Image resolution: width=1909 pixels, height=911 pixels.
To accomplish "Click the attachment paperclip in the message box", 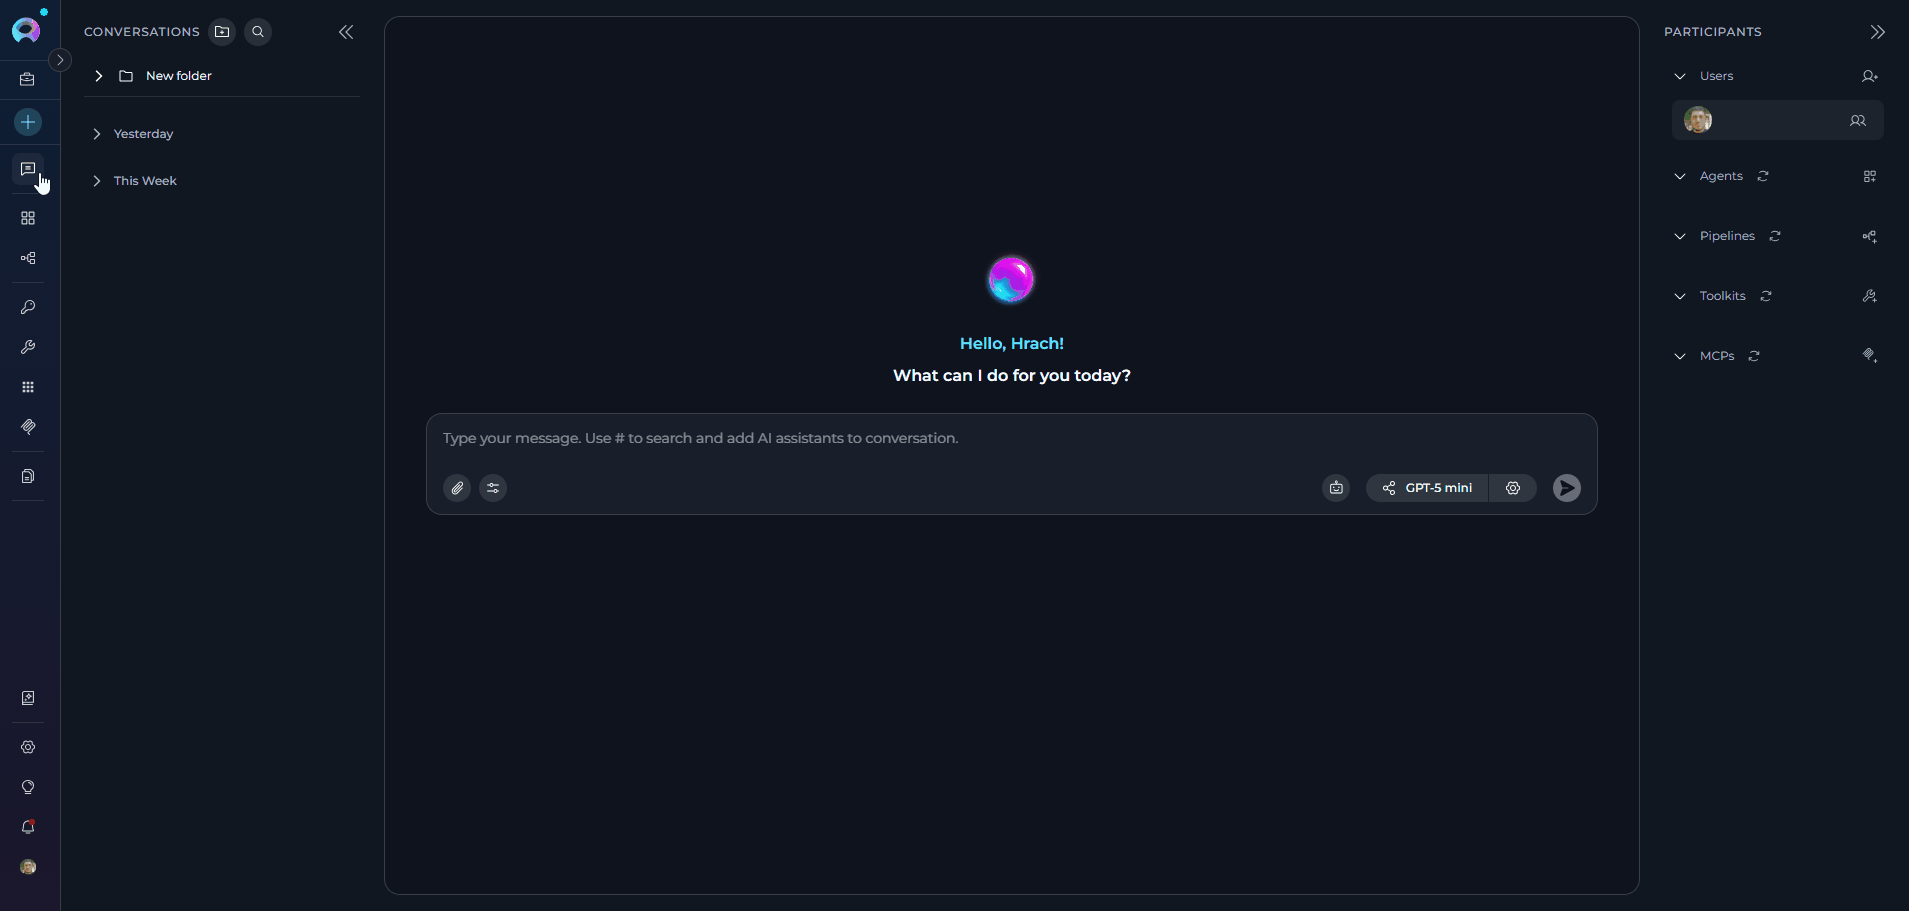I will point(457,488).
